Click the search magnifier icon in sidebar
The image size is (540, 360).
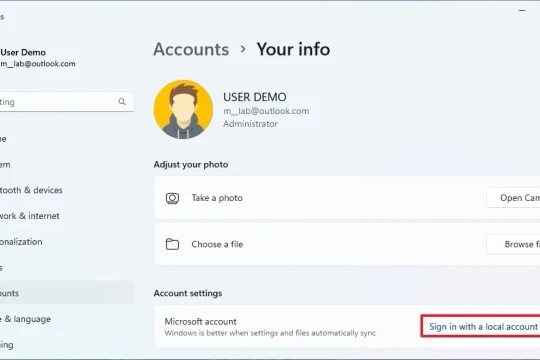tap(122, 102)
